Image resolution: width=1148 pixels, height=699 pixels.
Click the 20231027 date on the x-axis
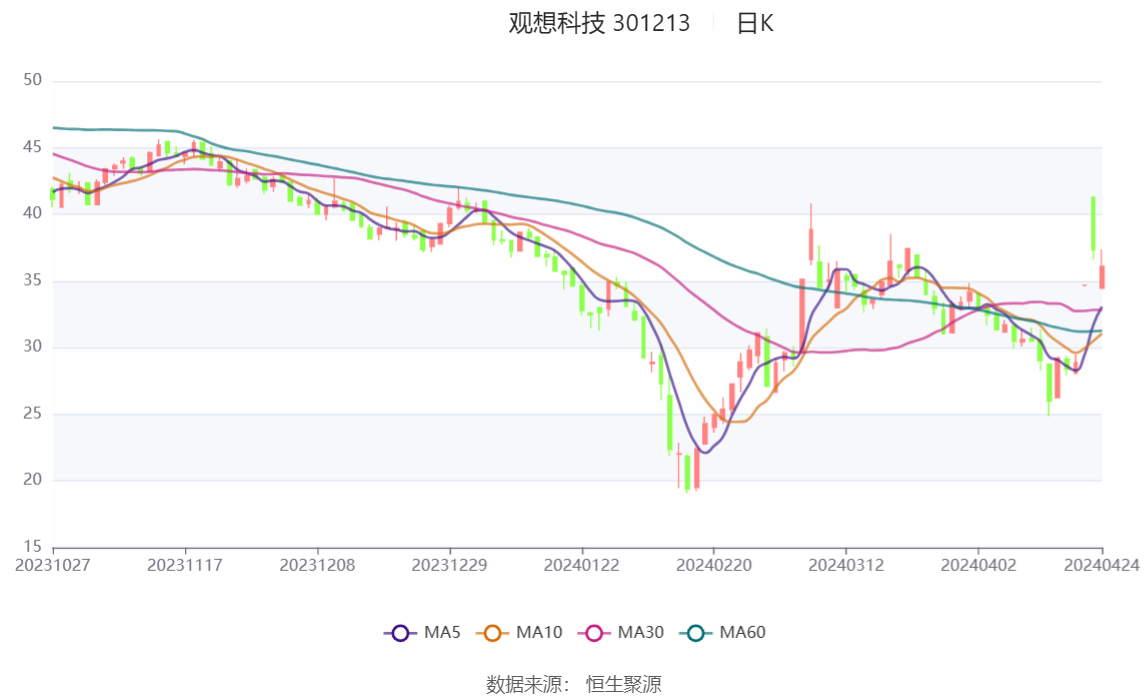tap(53, 565)
